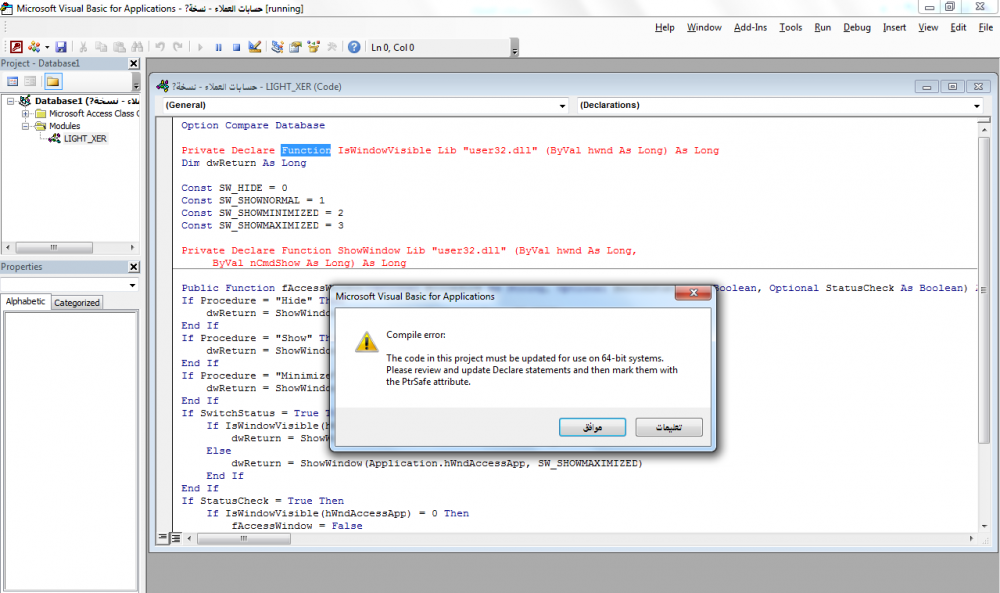Click View Code icon in Project panel
The width and height of the screenshot is (1000, 593).
pyautogui.click(x=12, y=82)
